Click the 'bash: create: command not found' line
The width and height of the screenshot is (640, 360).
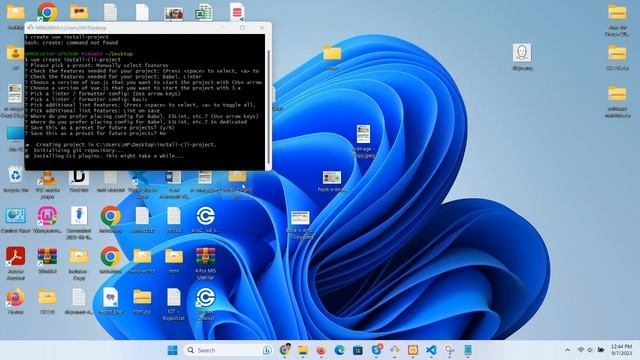(71, 42)
